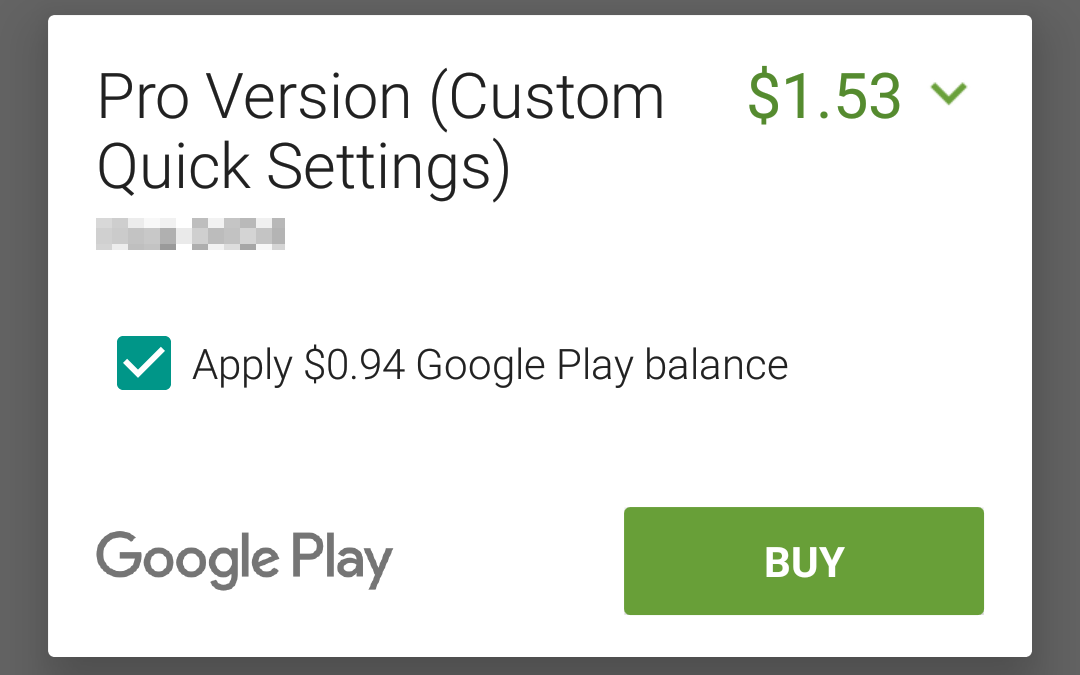
Task: Click the Google Play logo
Action: 244,559
